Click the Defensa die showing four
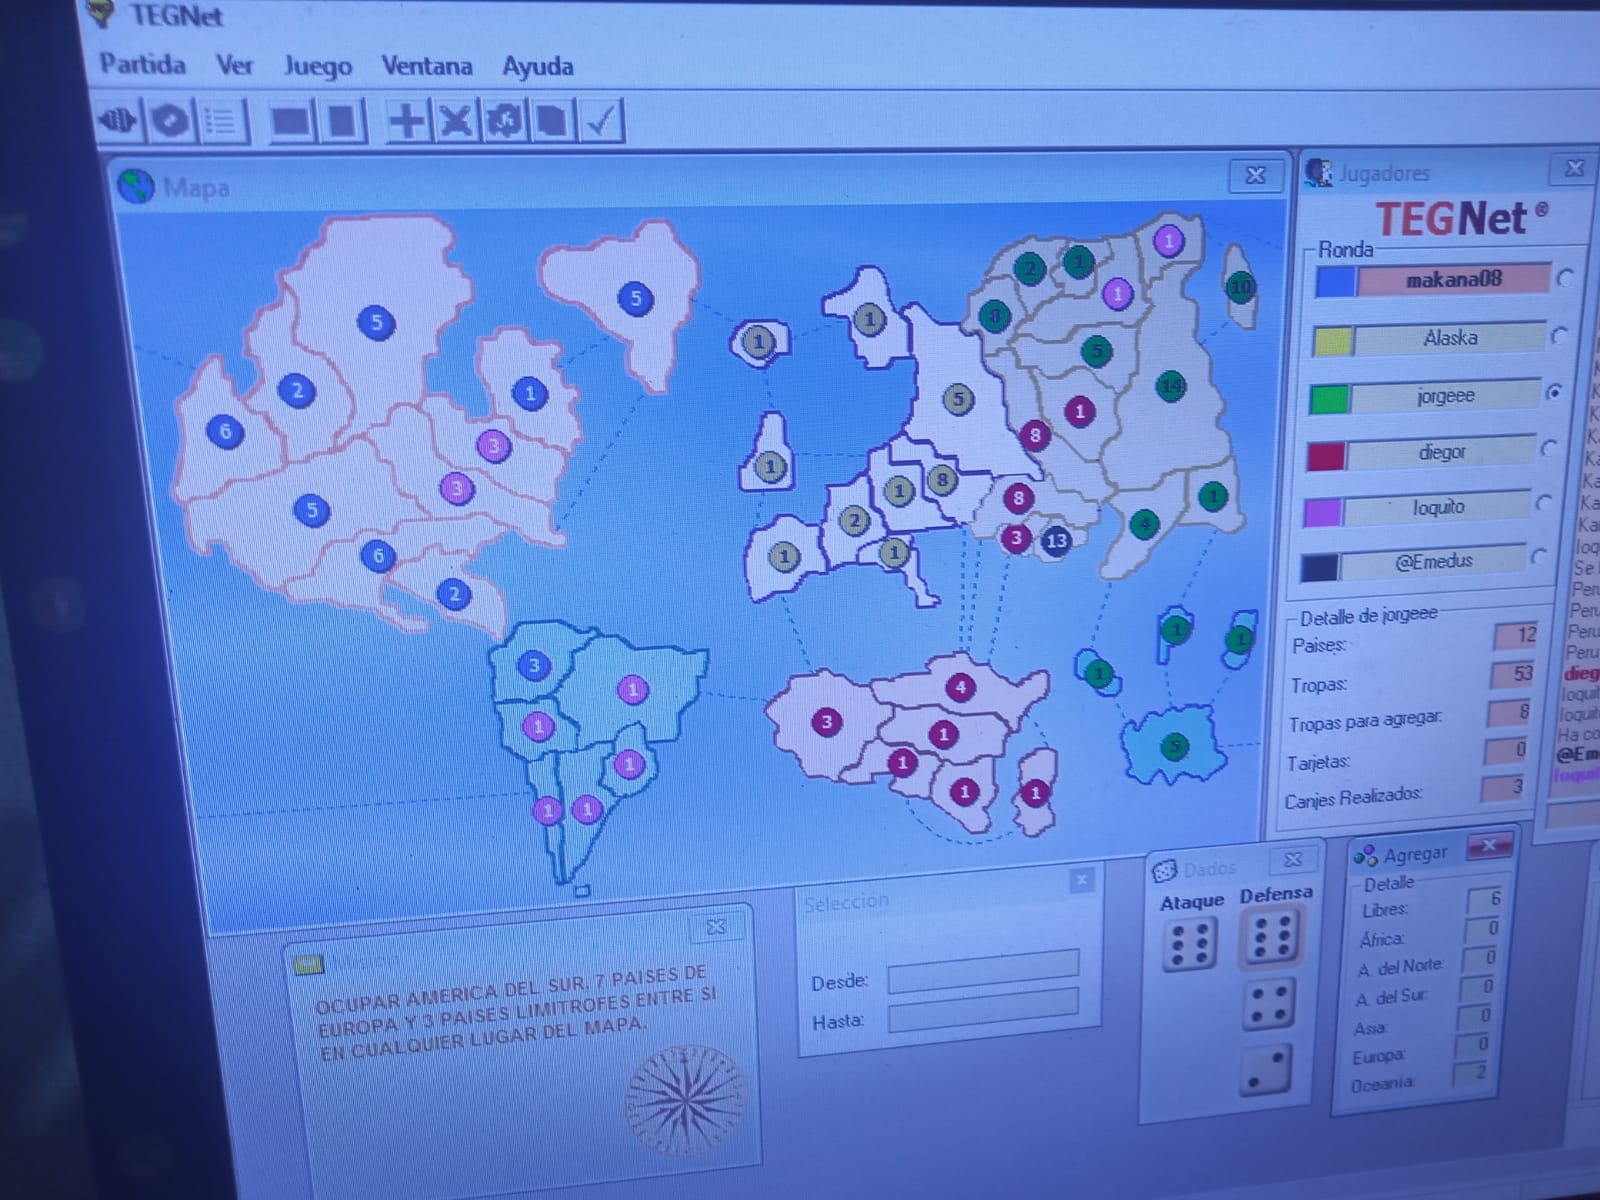The height and width of the screenshot is (1200, 1600). coord(1268,1005)
